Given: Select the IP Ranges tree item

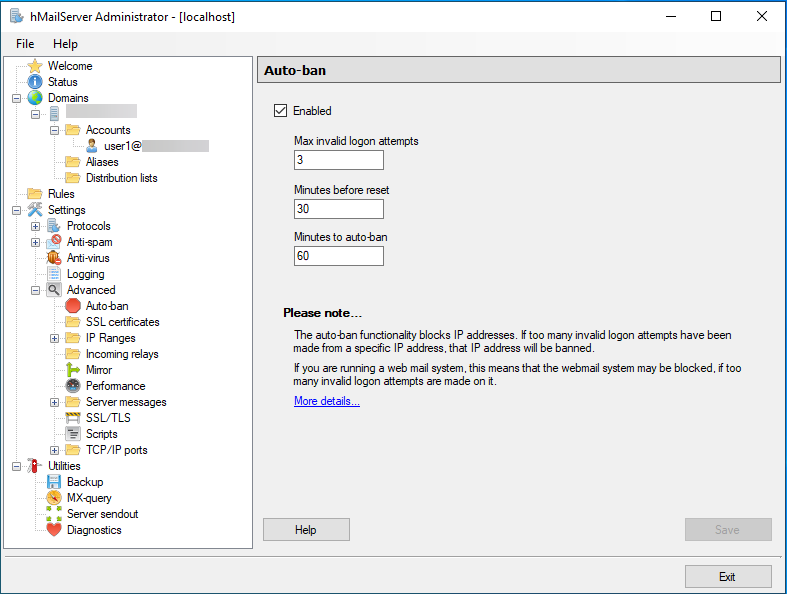Looking at the screenshot, I should coord(110,338).
